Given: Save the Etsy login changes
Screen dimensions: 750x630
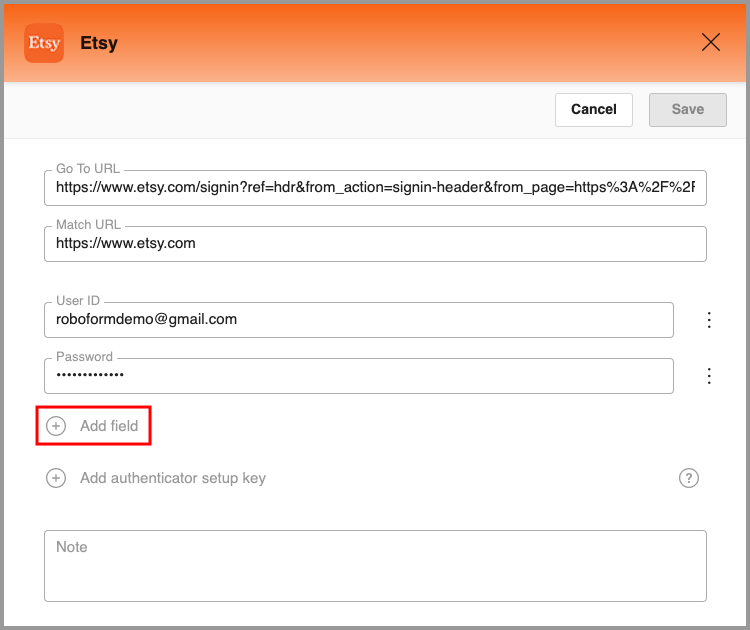Looking at the screenshot, I should (x=687, y=110).
